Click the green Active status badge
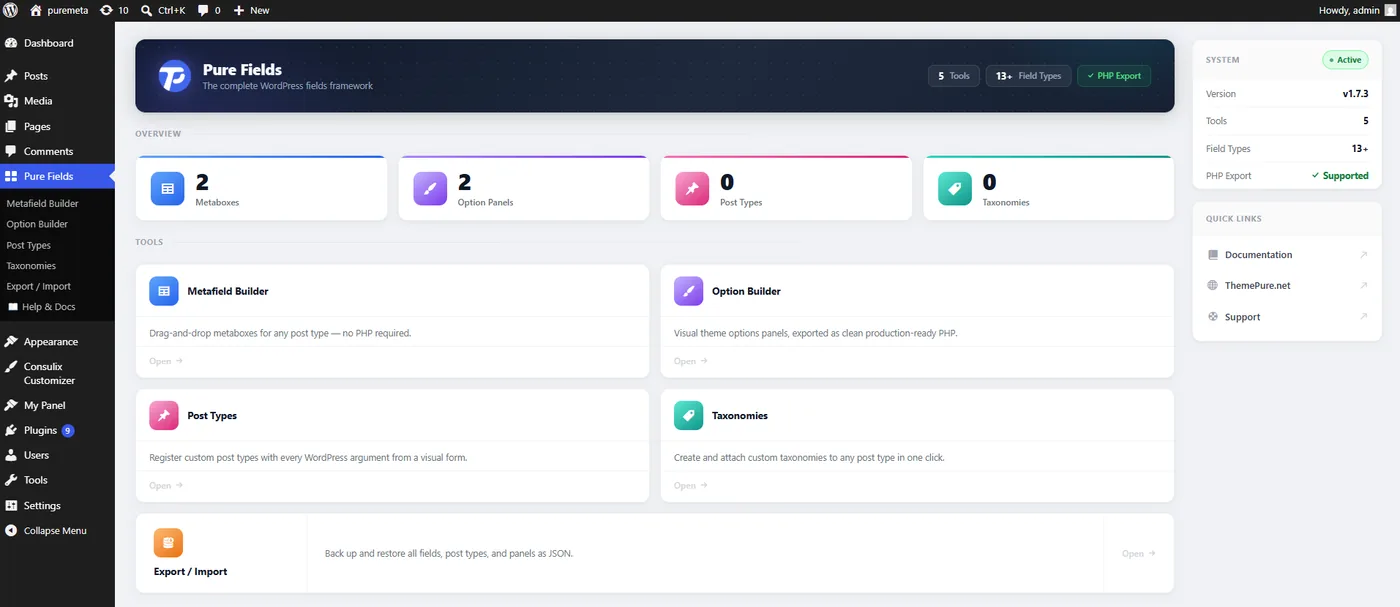The width and height of the screenshot is (1400, 607). coord(1345,60)
